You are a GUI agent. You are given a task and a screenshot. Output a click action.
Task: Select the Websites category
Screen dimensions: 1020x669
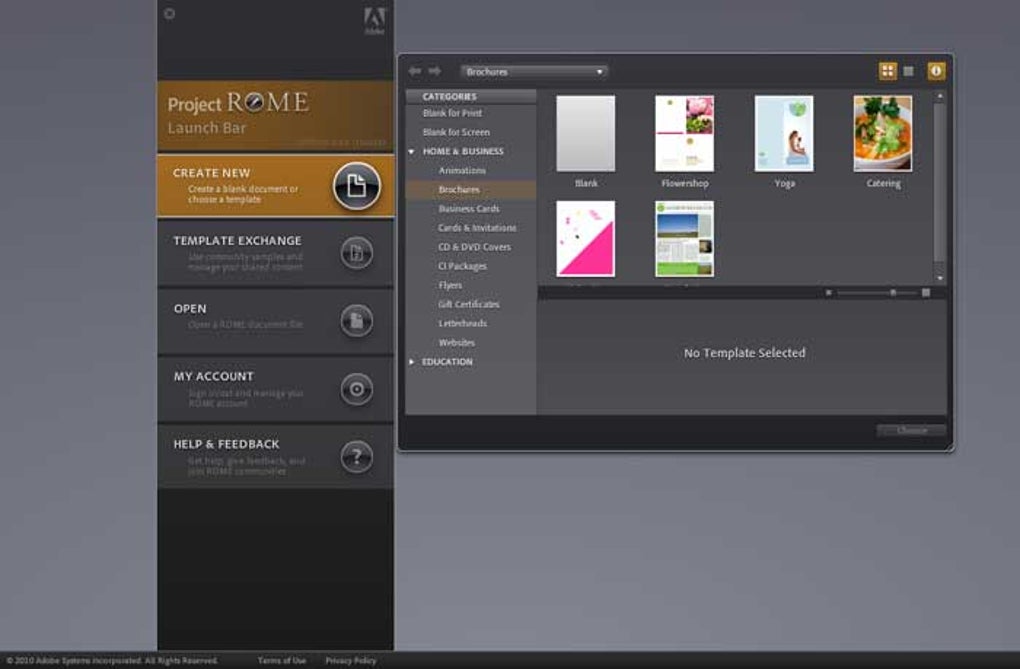coord(457,343)
